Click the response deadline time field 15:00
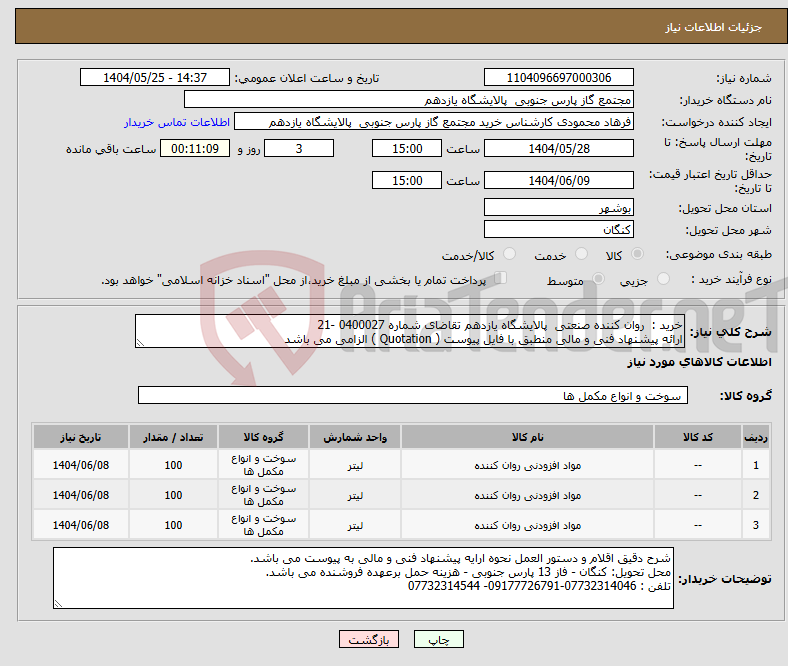The height and width of the screenshot is (666, 788). click(x=407, y=148)
